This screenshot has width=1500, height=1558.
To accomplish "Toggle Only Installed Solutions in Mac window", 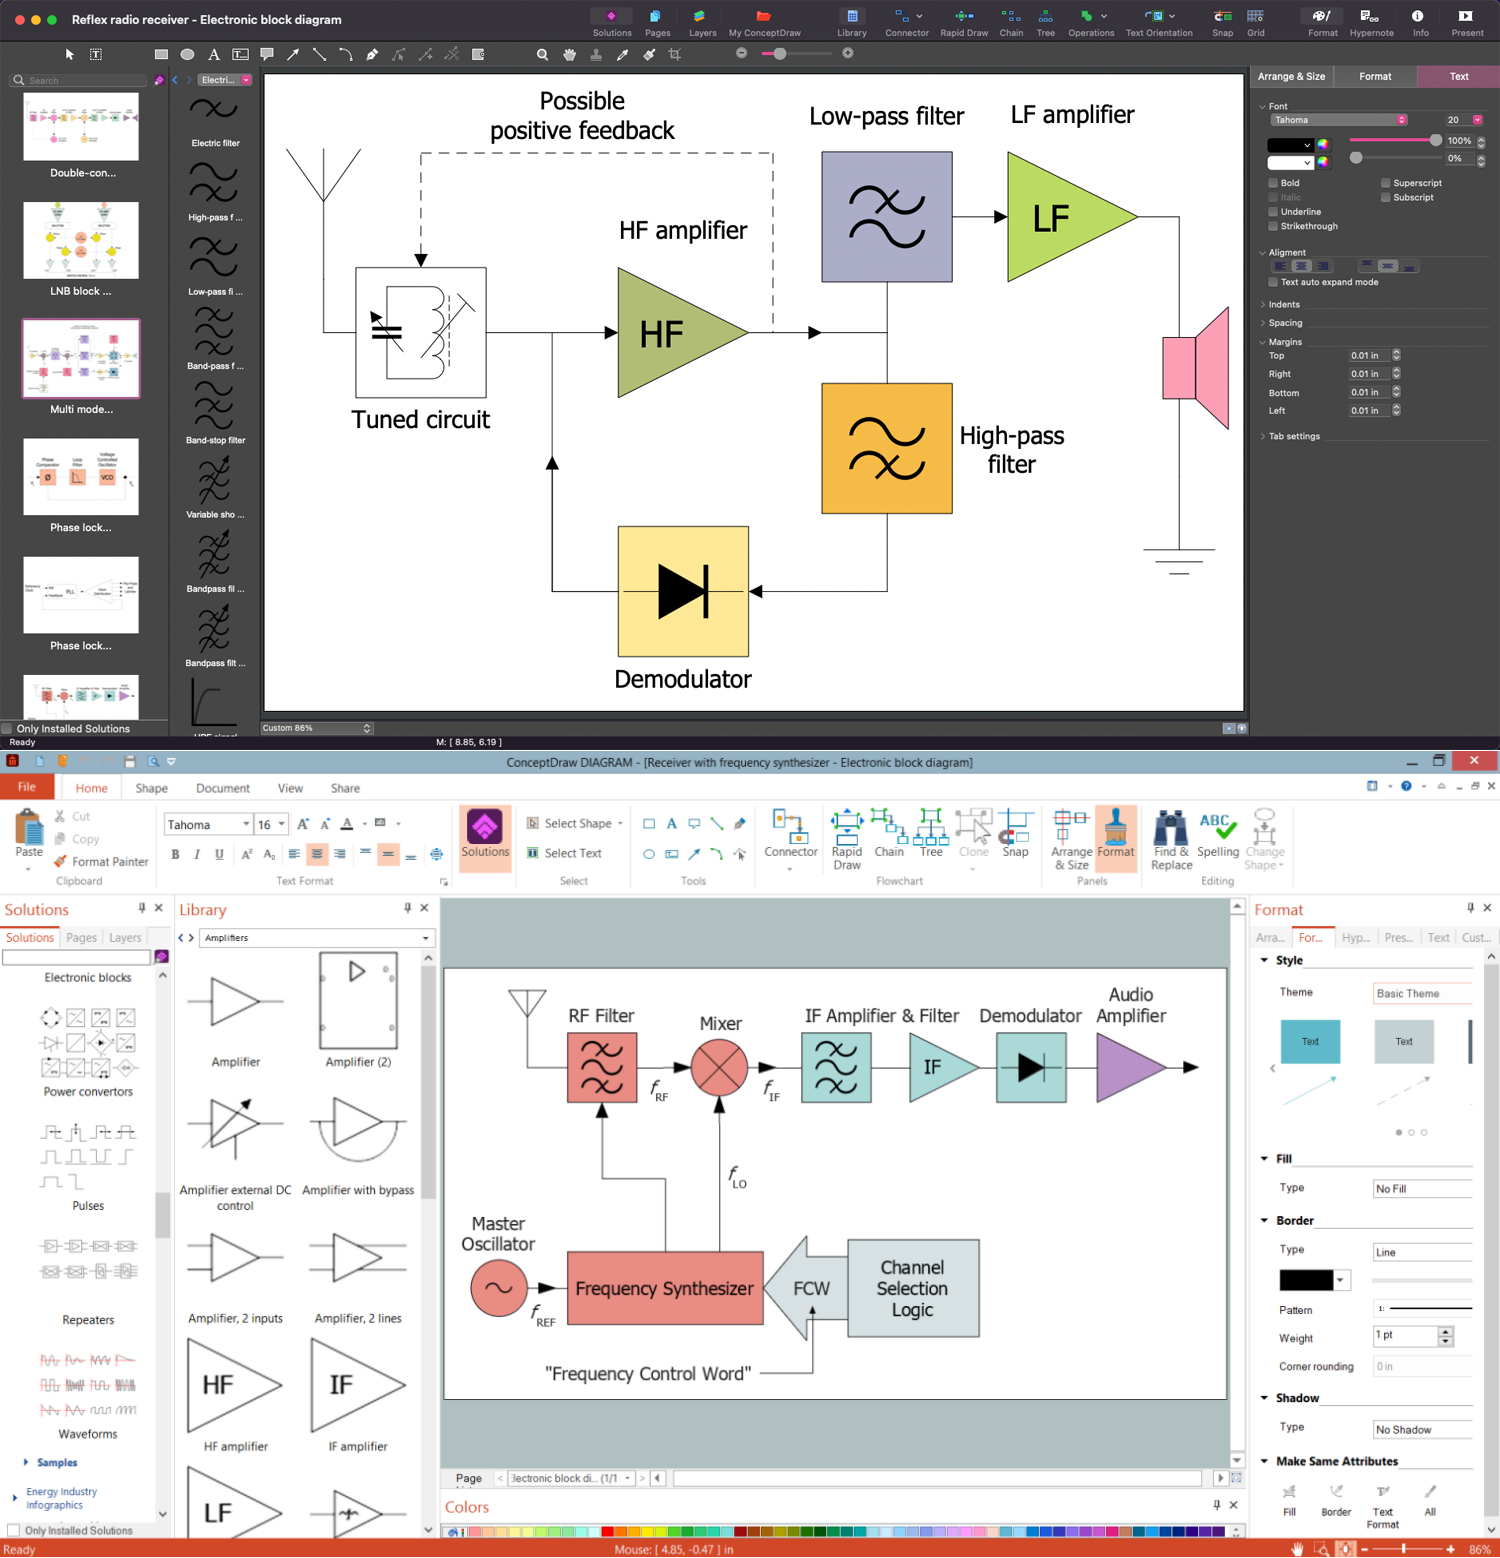I will [7, 729].
